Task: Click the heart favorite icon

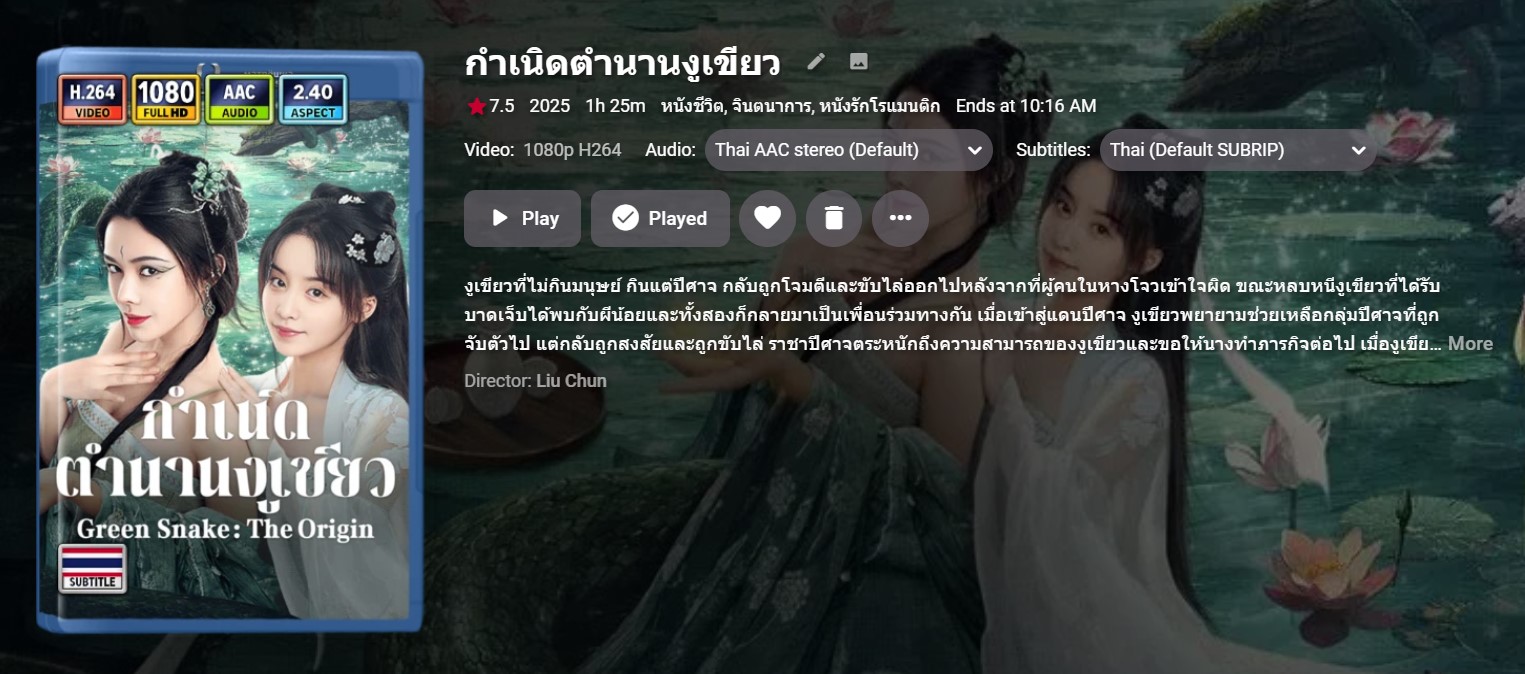Action: click(767, 218)
